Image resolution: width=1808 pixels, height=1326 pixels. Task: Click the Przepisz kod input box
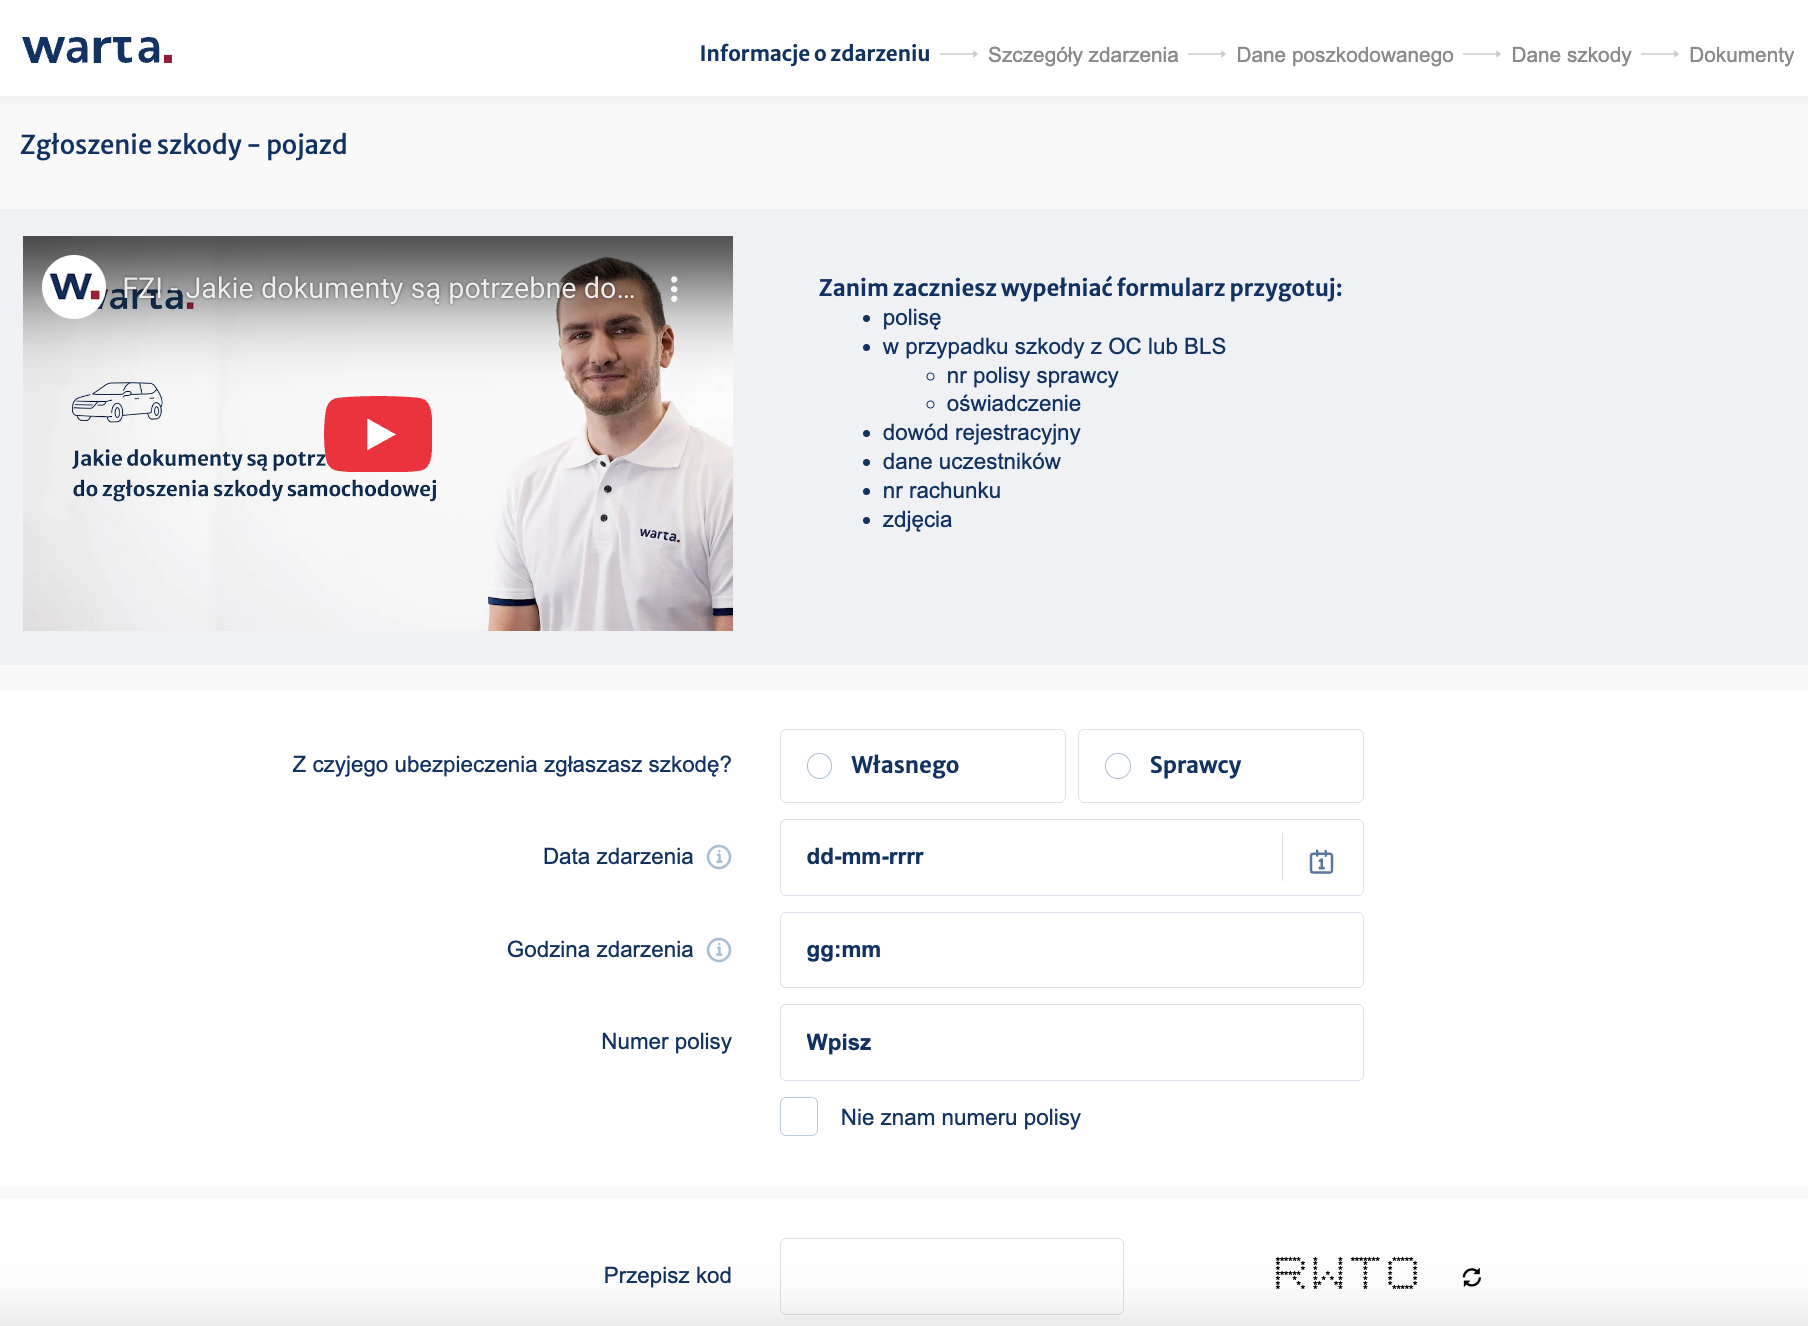(952, 1275)
